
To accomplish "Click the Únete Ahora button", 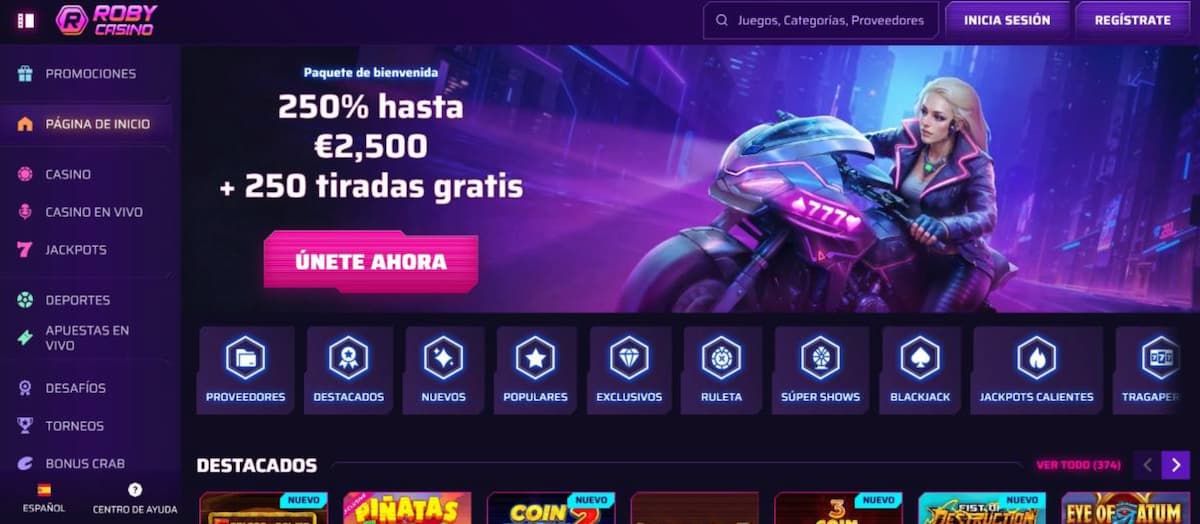I will [371, 262].
